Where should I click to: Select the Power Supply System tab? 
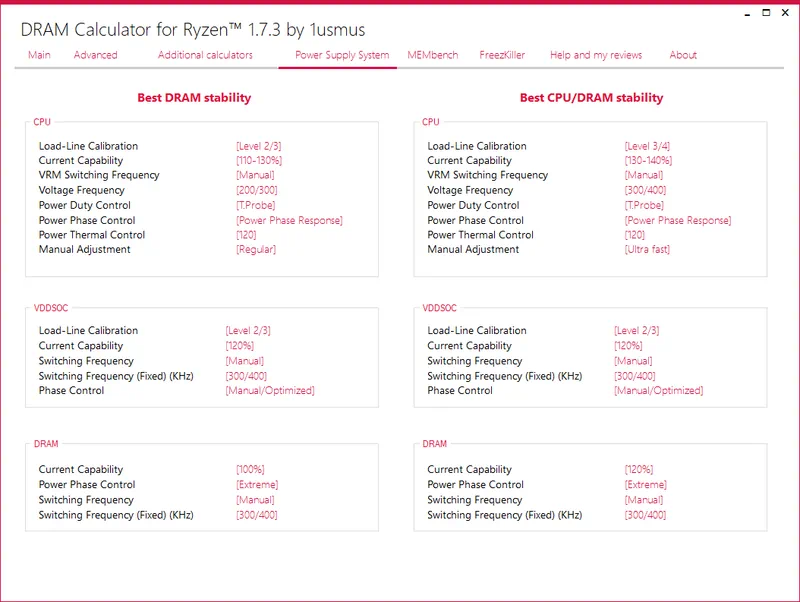(x=342, y=55)
